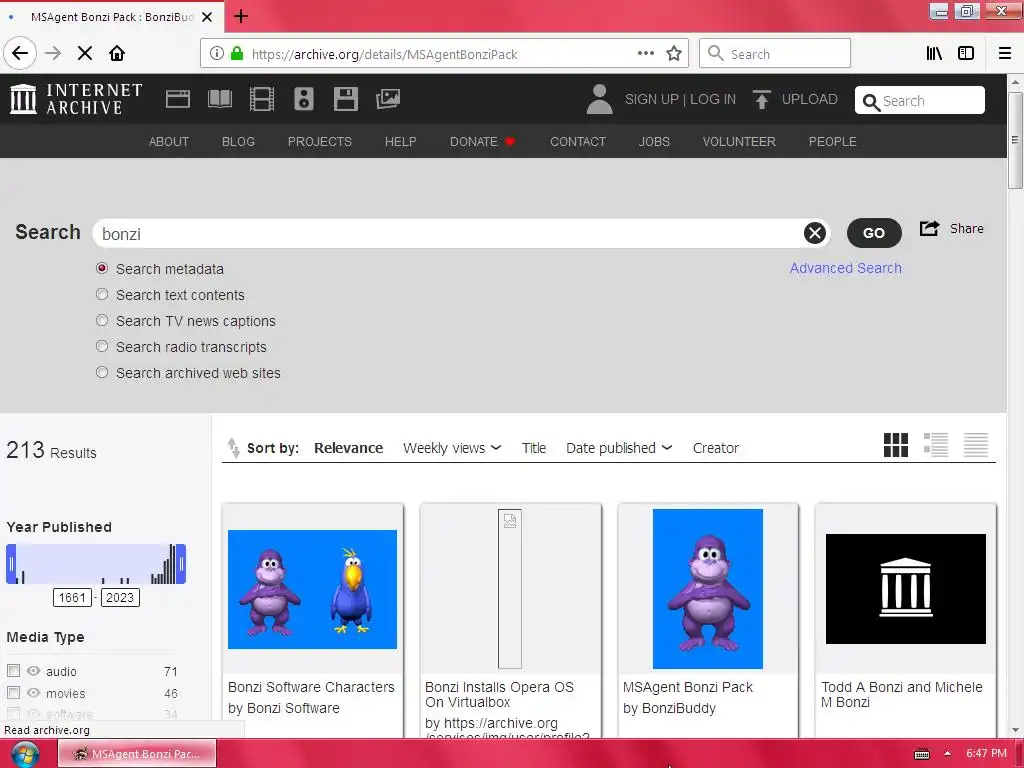Open the BLOG menu item
This screenshot has width=1024, height=768.
pos(238,142)
